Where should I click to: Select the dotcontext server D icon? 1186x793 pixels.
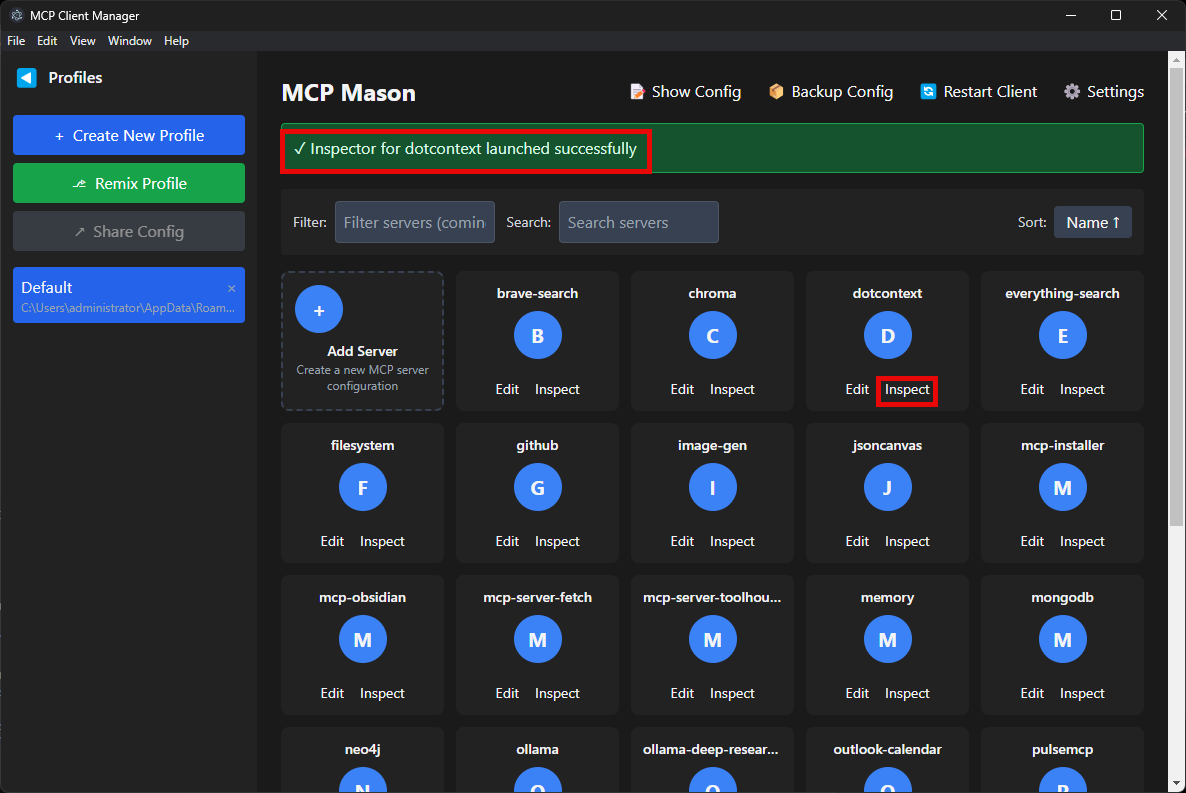[887, 335]
